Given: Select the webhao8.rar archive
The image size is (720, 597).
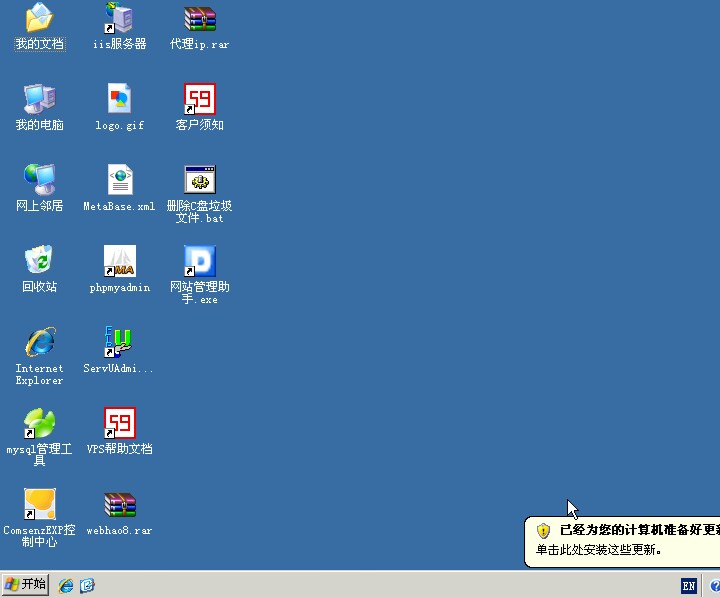Looking at the screenshot, I should (x=120, y=505).
